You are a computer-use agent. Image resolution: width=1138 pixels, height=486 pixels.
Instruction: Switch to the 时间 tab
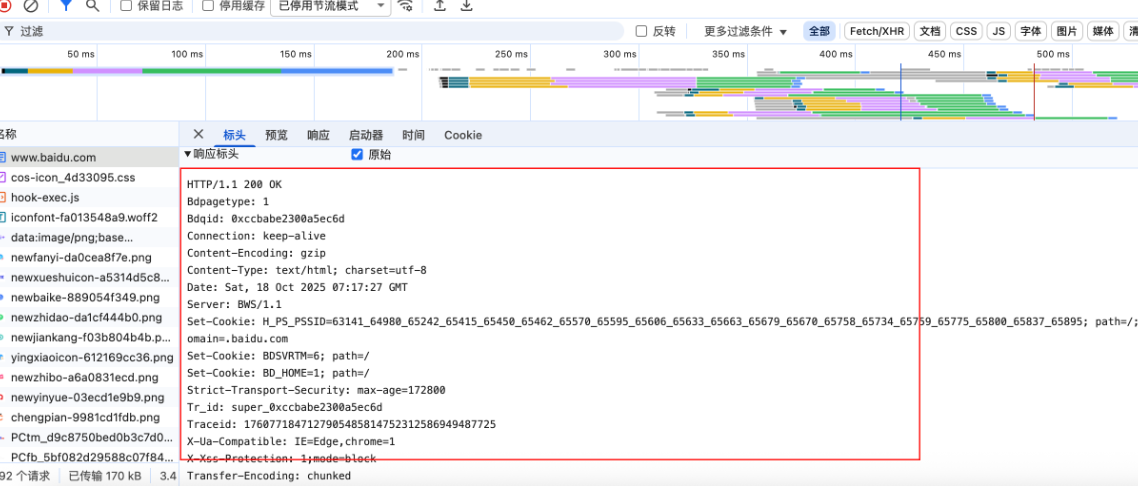pyautogui.click(x=414, y=135)
